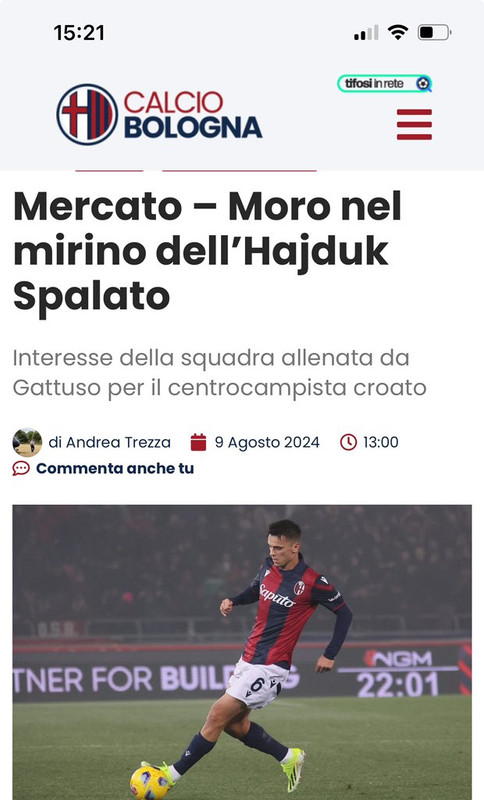The image size is (484, 800).
Task: Open the red hamburger menu
Action: (x=414, y=124)
